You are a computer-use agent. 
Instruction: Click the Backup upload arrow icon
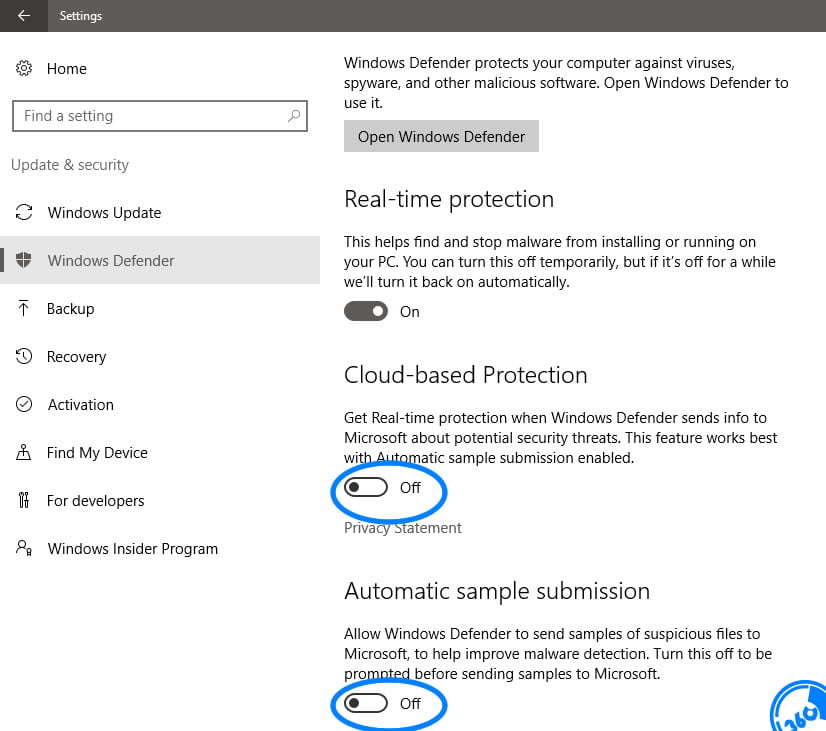(24, 308)
